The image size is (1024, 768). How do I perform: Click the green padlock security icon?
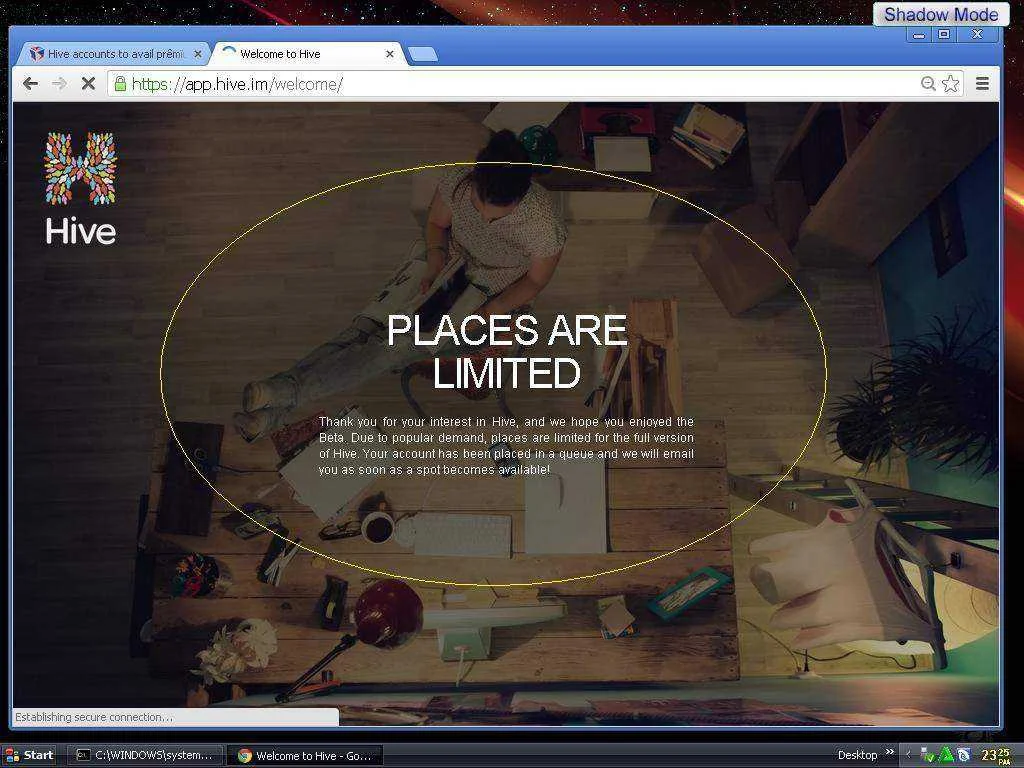(x=120, y=84)
